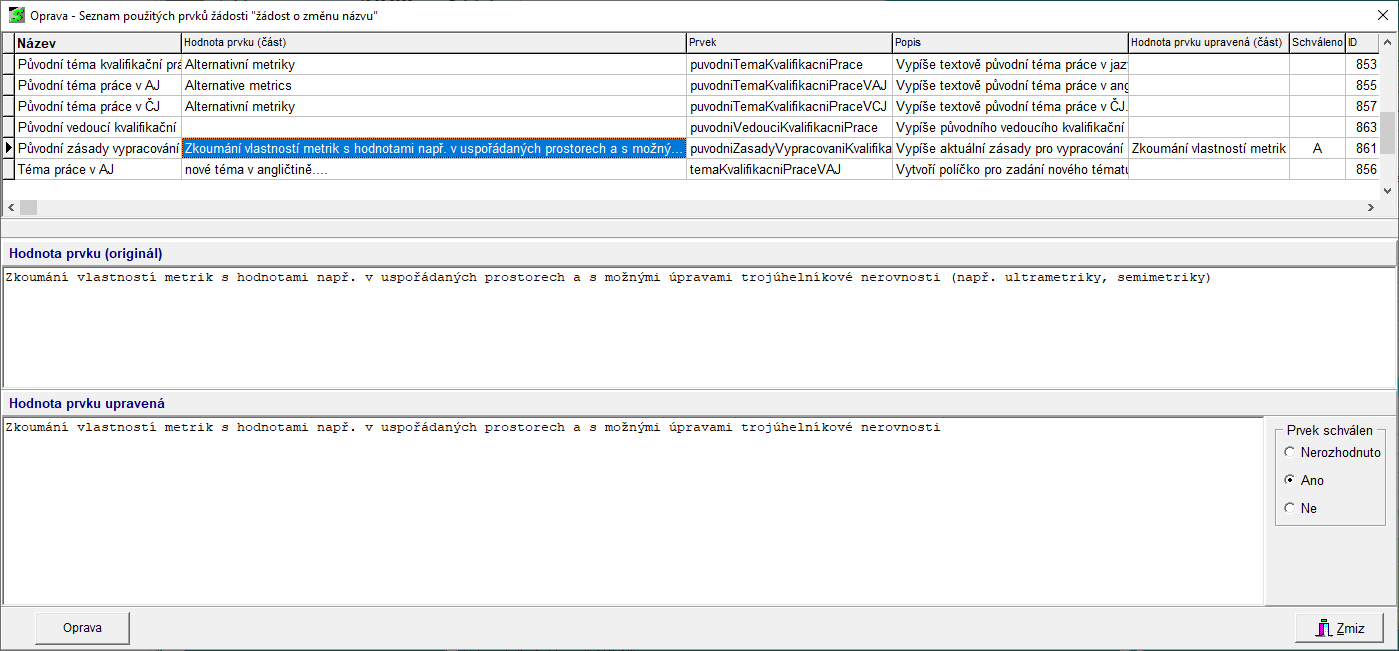Select the Ano radio option

coord(1289,481)
